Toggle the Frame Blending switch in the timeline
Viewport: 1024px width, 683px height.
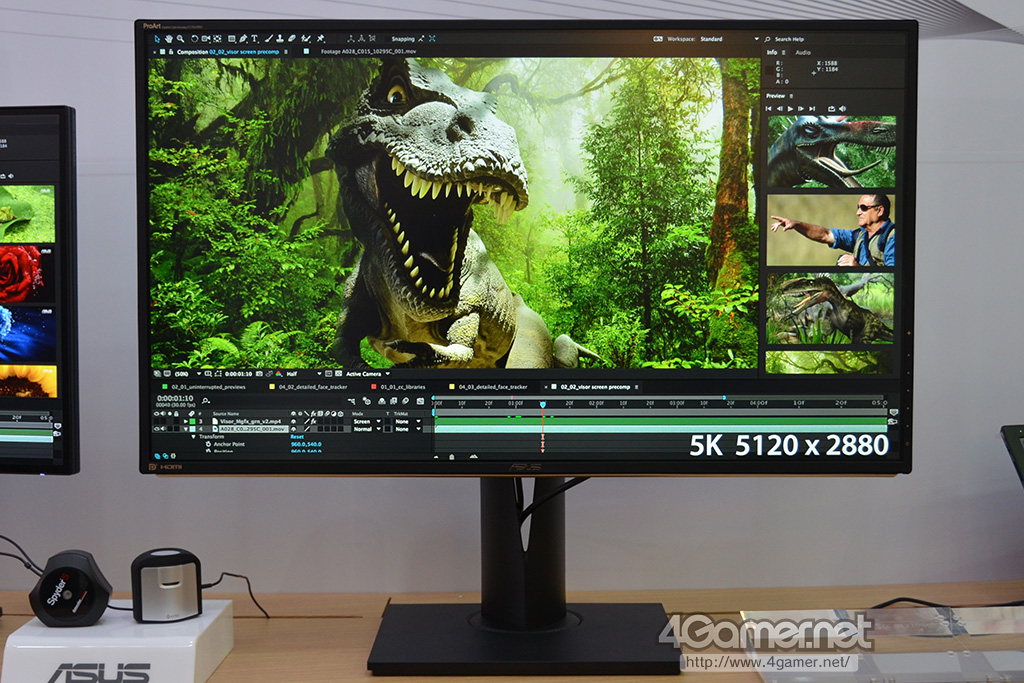click(x=393, y=401)
